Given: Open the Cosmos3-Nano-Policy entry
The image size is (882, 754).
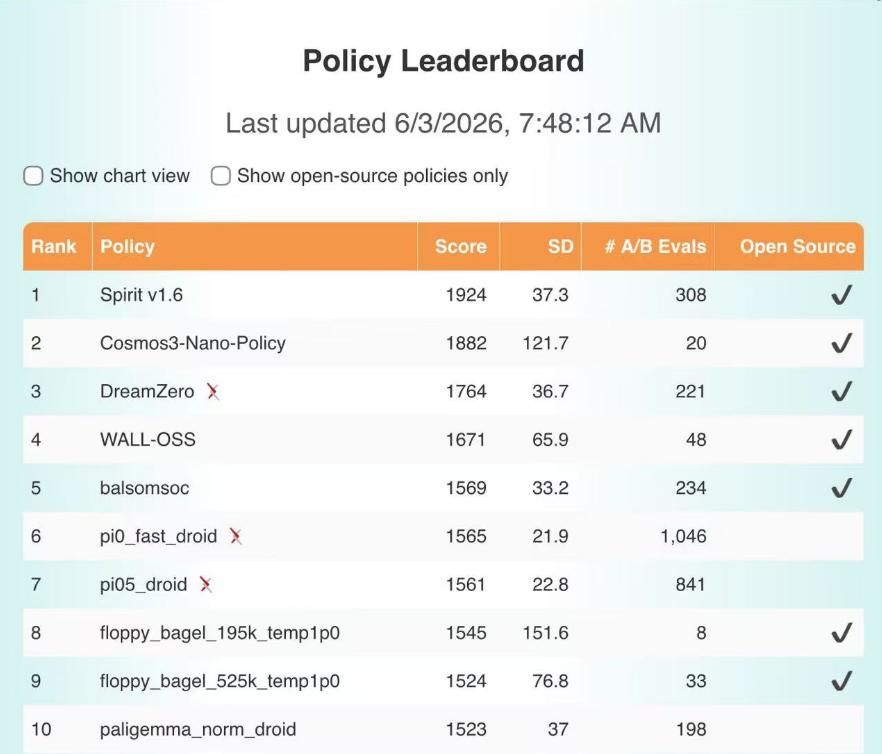Looking at the screenshot, I should coord(193,343).
